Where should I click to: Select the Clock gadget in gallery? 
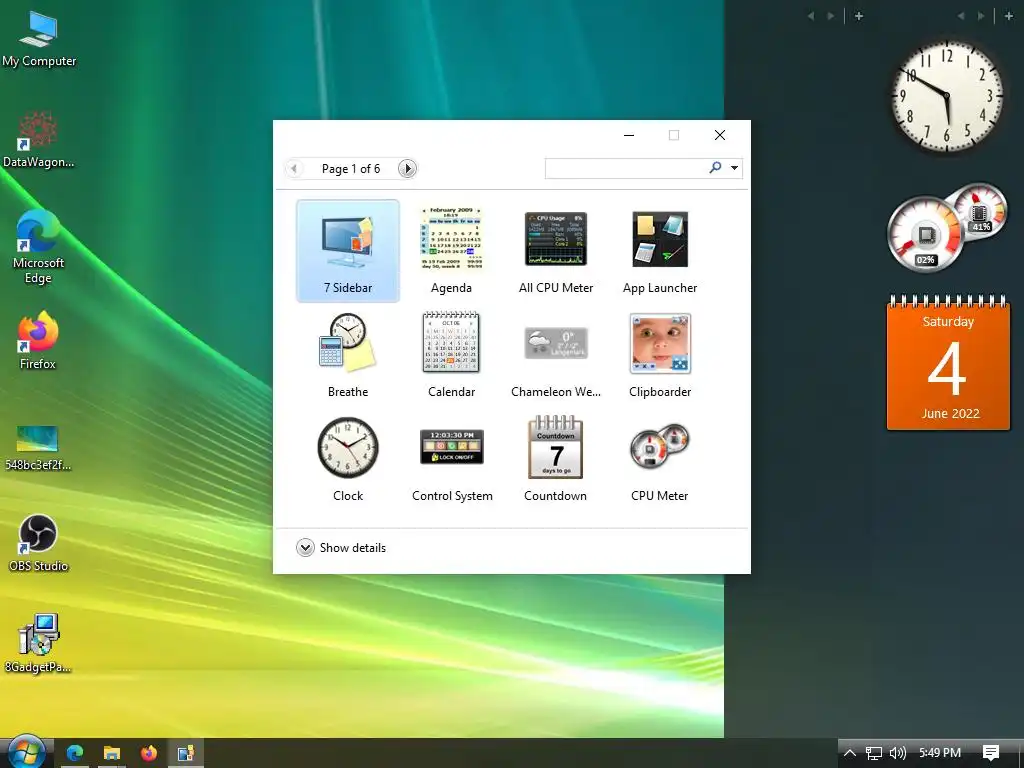[347, 459]
